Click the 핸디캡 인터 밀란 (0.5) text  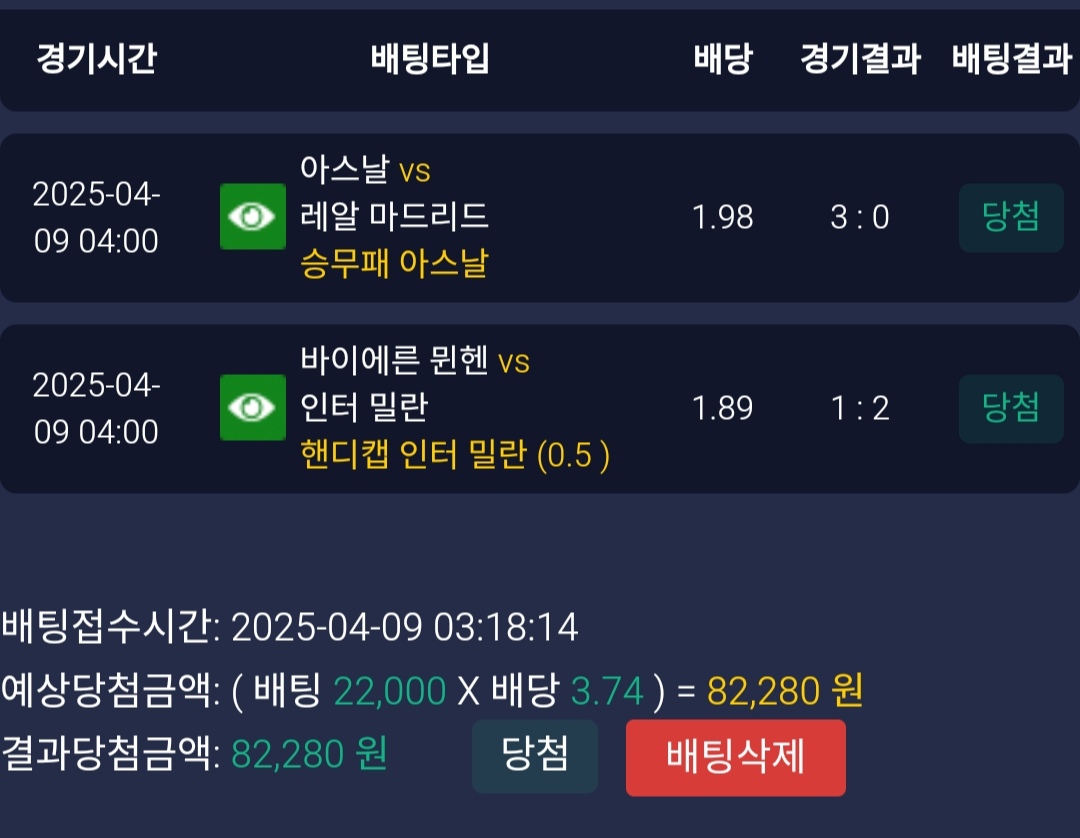pos(455,456)
